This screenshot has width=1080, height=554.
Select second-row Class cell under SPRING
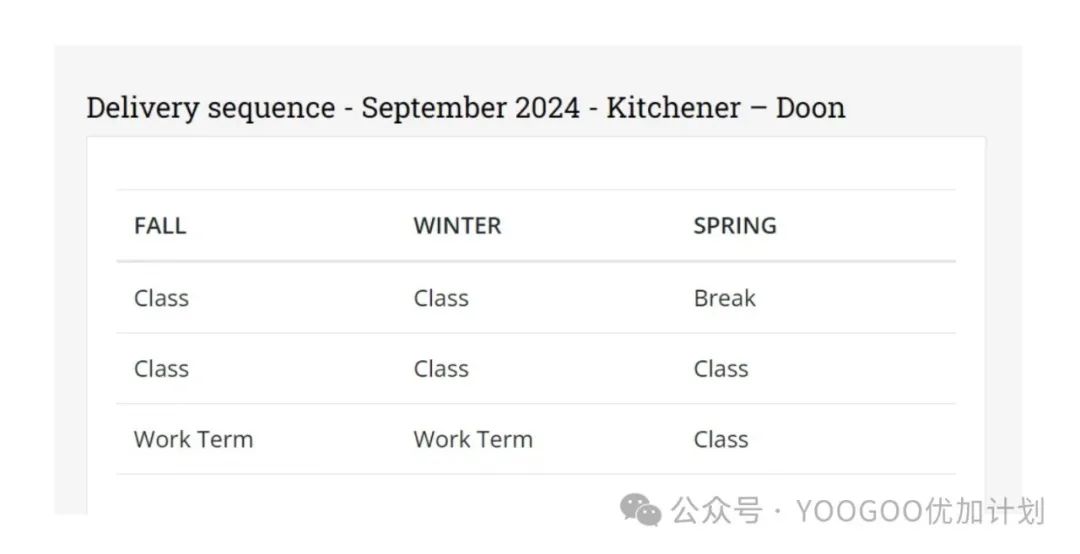click(x=720, y=369)
